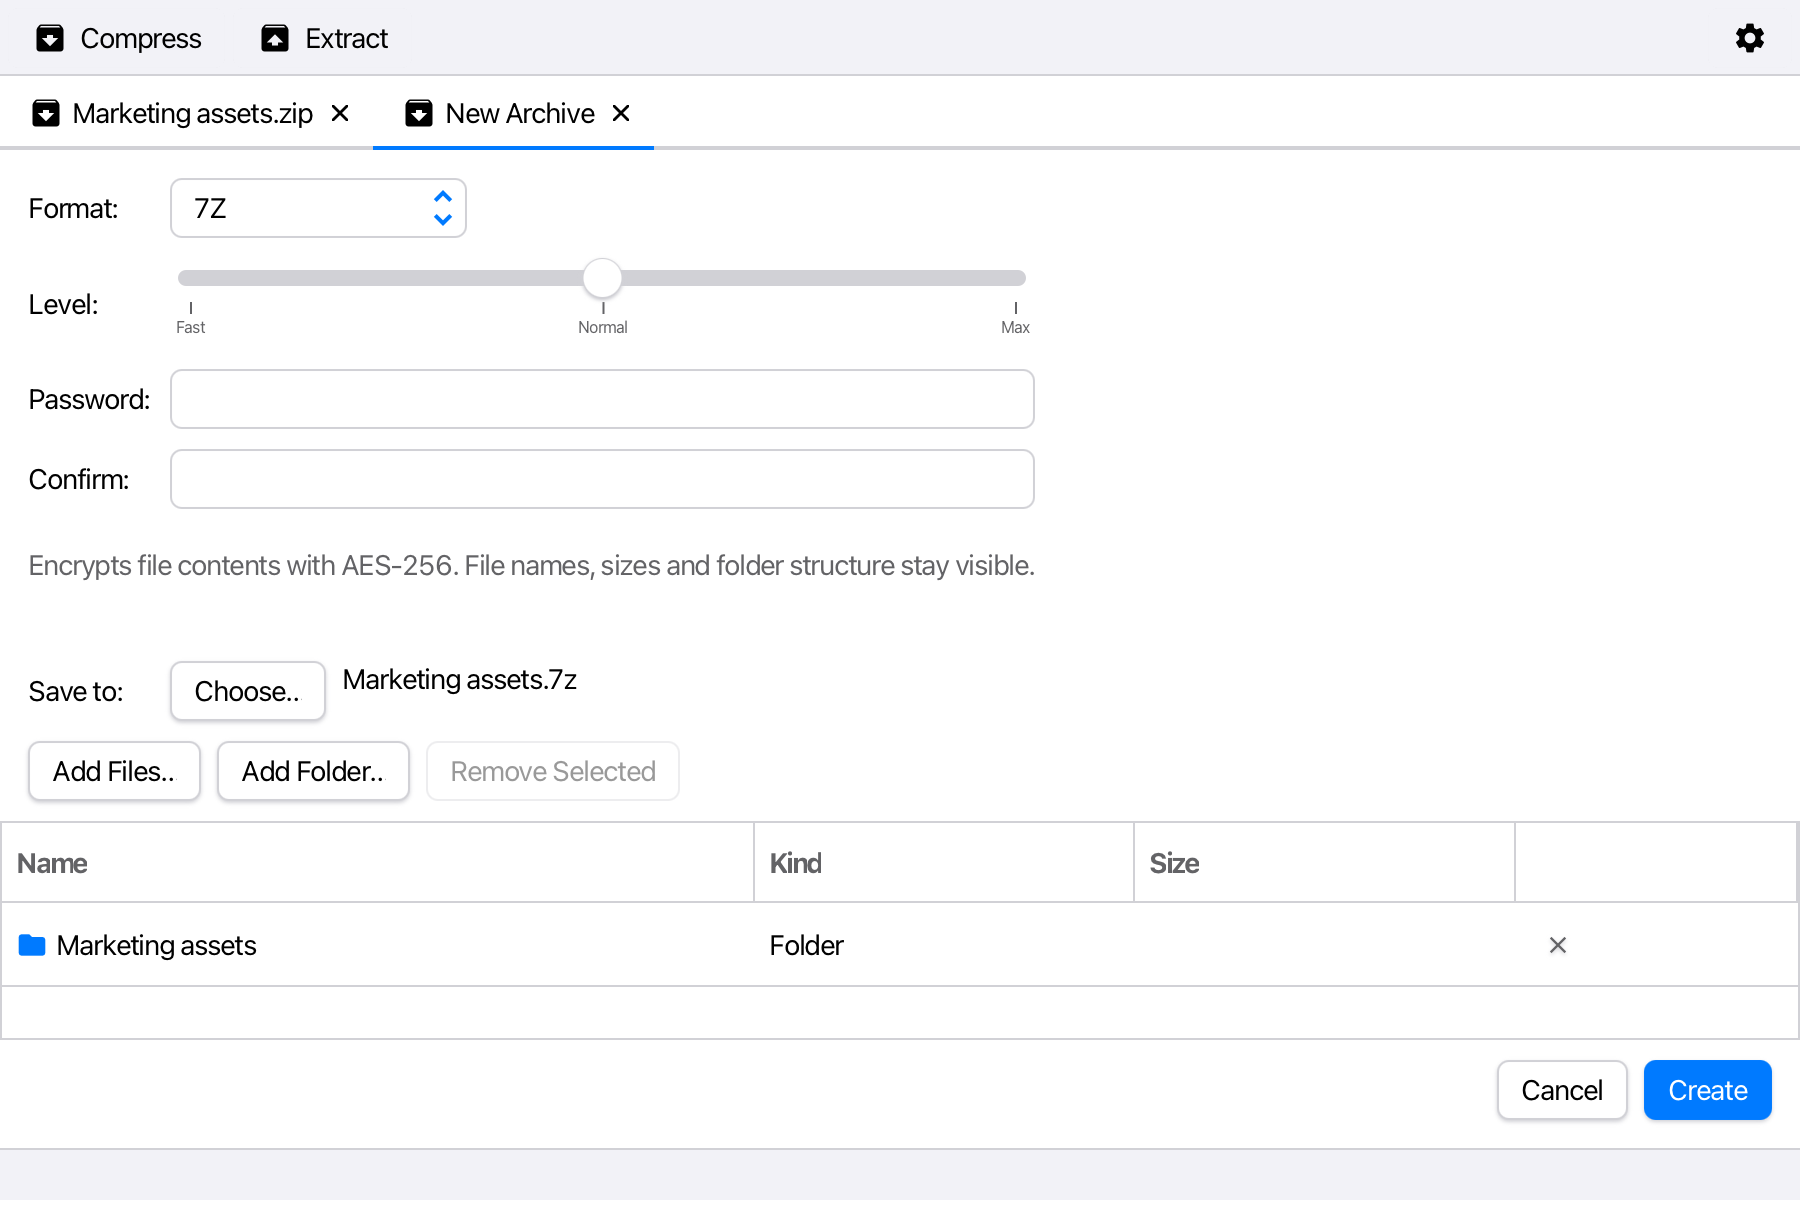Click the Add Files.. button
This screenshot has width=1800, height=1205.
point(114,771)
